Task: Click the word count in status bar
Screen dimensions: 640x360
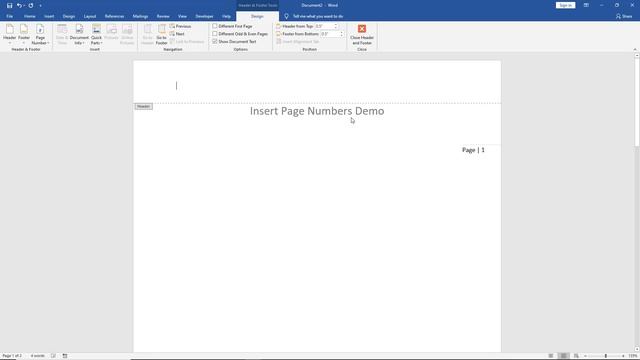Action: [38, 356]
